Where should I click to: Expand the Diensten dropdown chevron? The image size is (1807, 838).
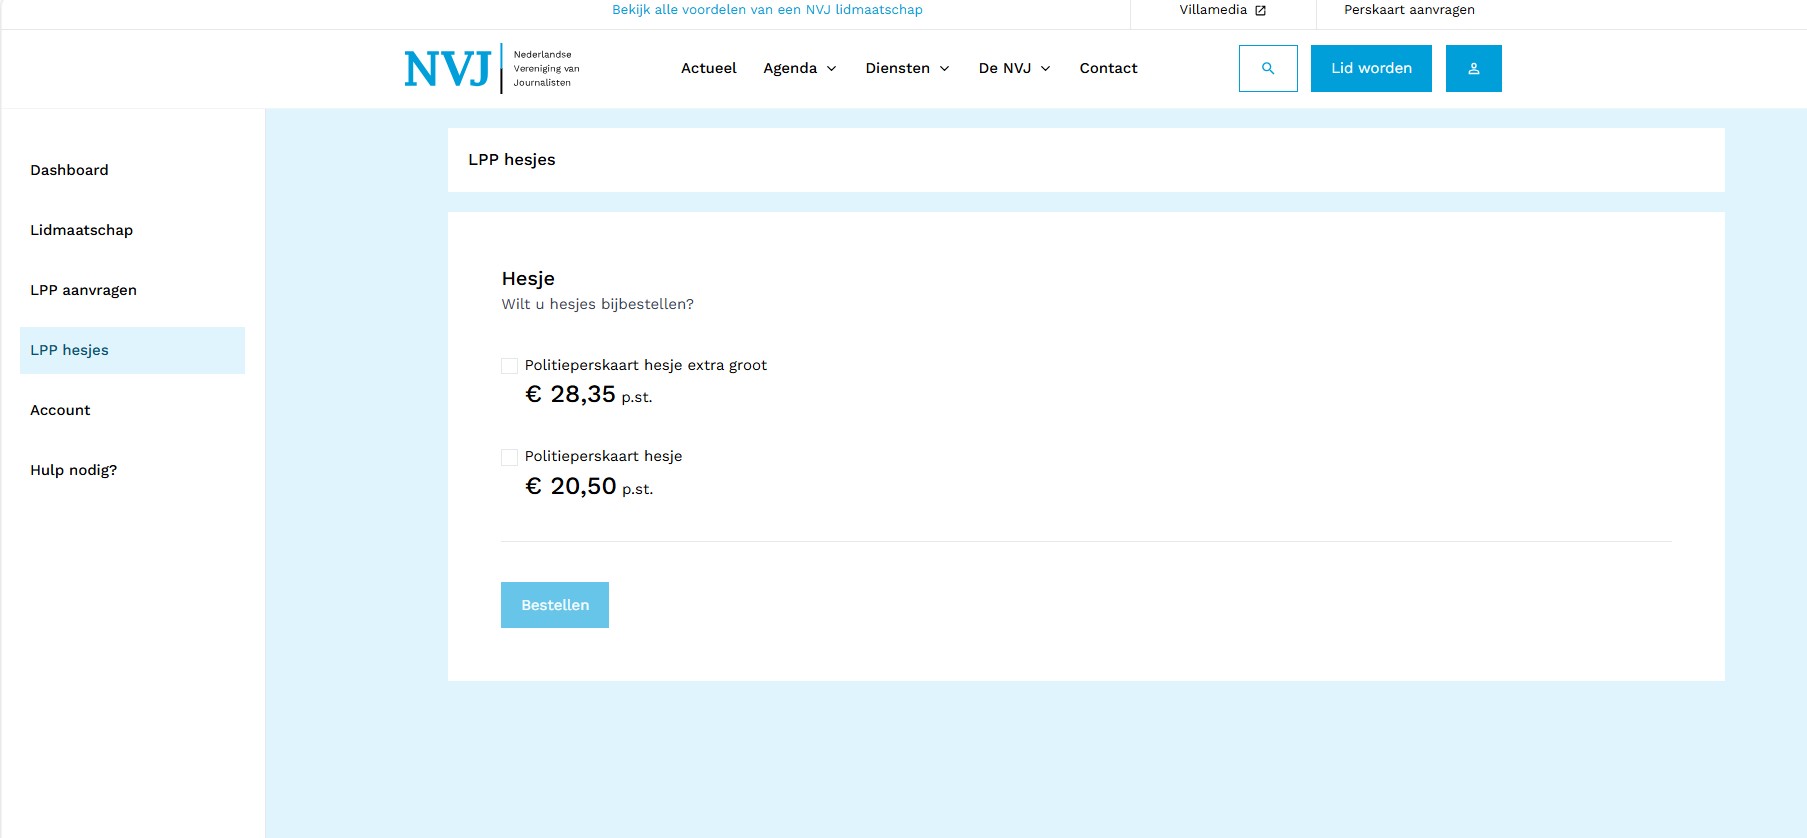(944, 69)
